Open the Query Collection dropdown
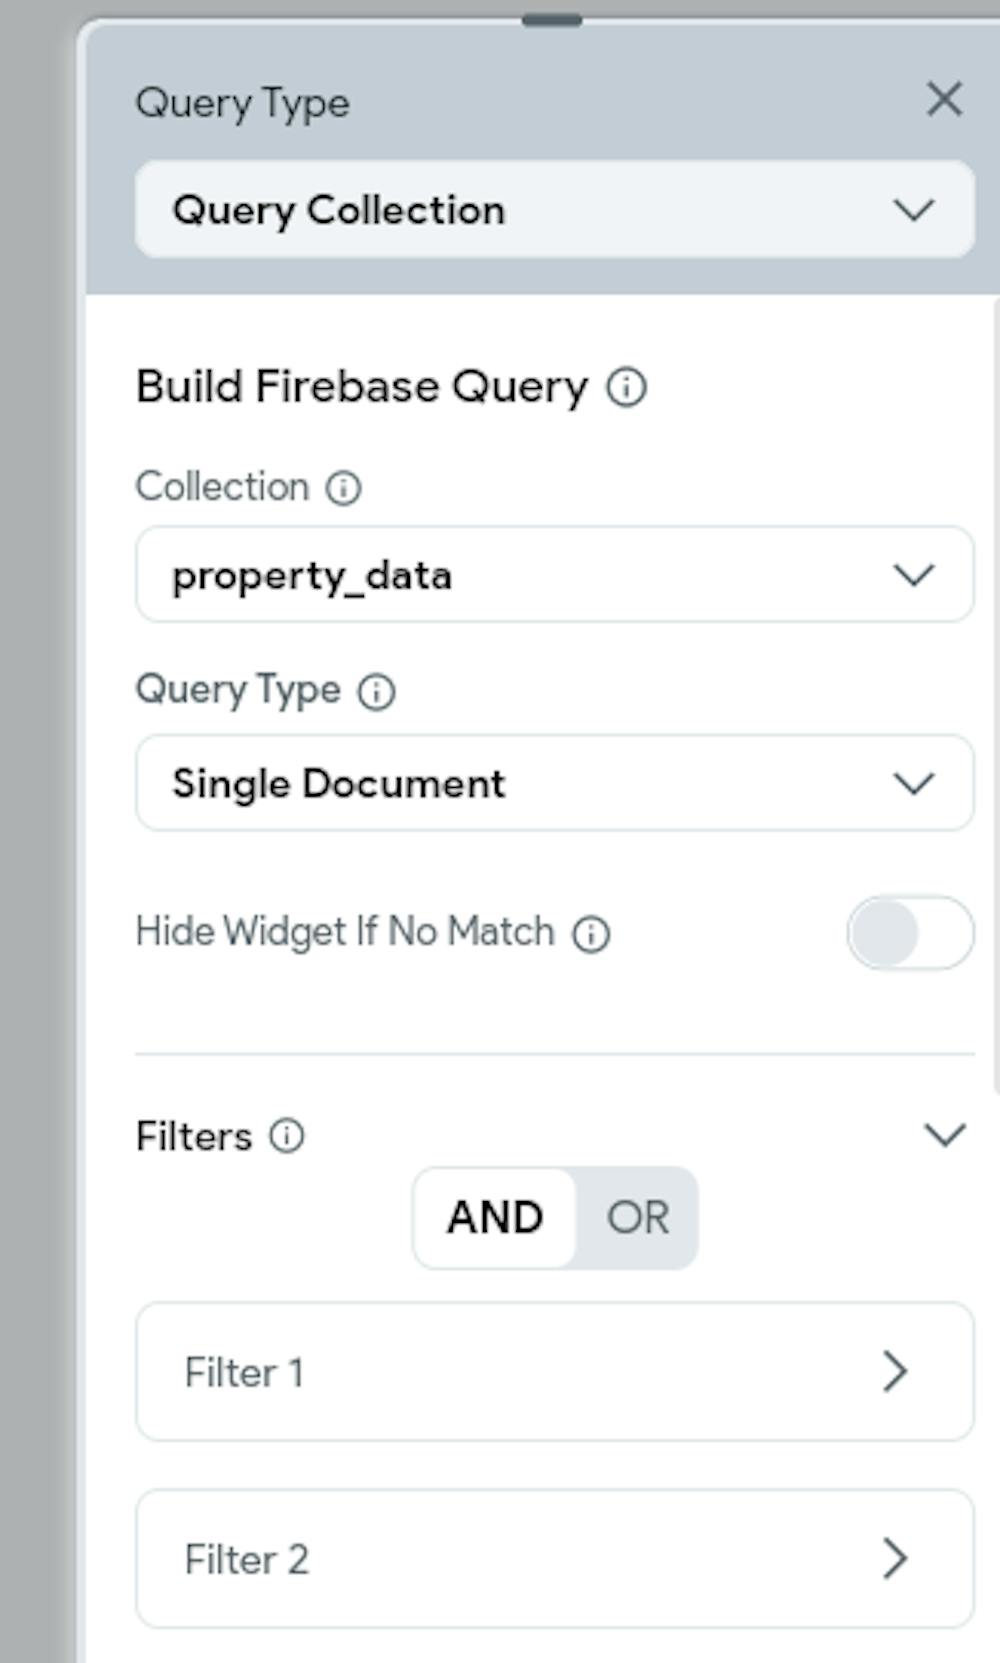The height and width of the screenshot is (1663, 1000). coord(554,210)
